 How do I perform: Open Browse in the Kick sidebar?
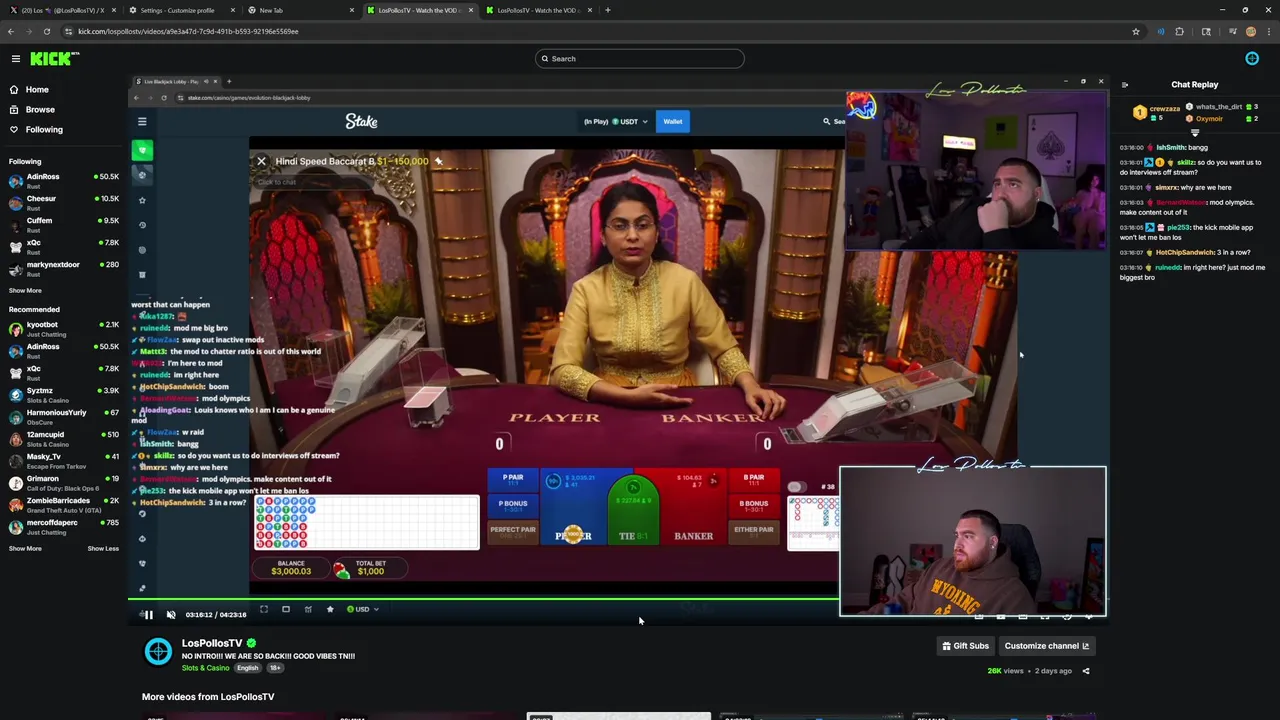point(40,109)
